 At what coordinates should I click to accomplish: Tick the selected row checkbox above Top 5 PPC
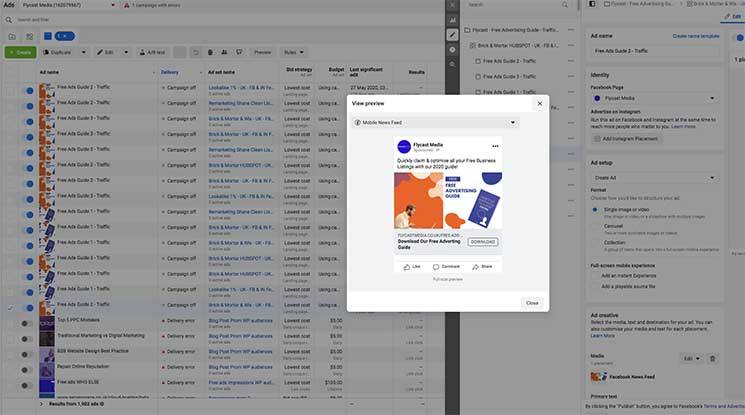point(10,308)
